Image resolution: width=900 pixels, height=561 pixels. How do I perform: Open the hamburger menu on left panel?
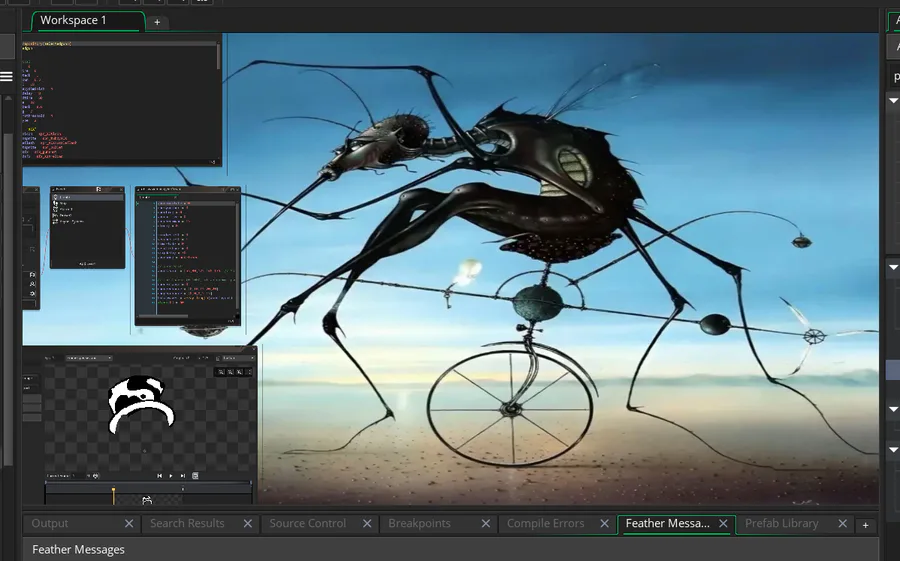click(6, 76)
